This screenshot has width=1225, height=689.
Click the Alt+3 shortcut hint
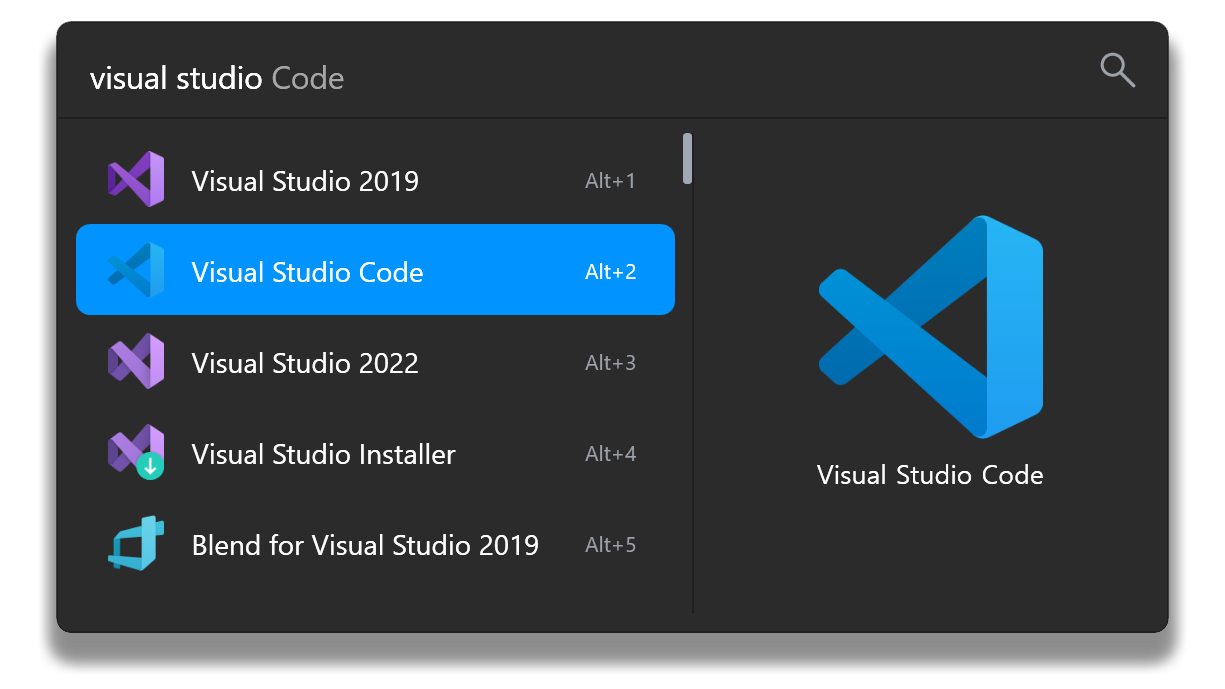610,363
